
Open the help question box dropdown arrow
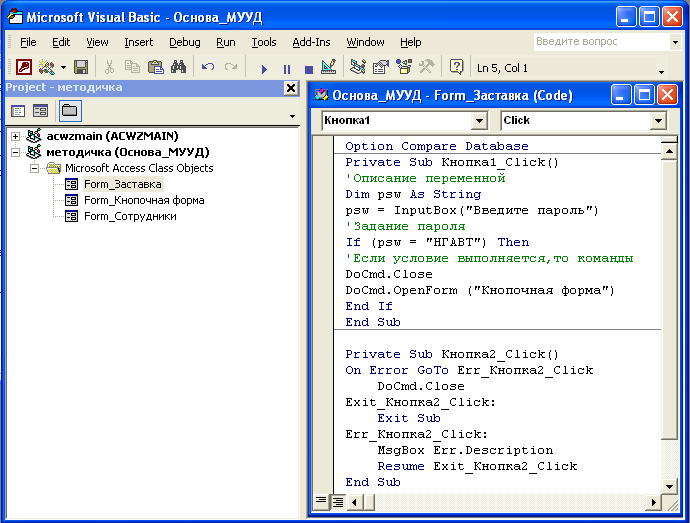click(x=675, y=42)
